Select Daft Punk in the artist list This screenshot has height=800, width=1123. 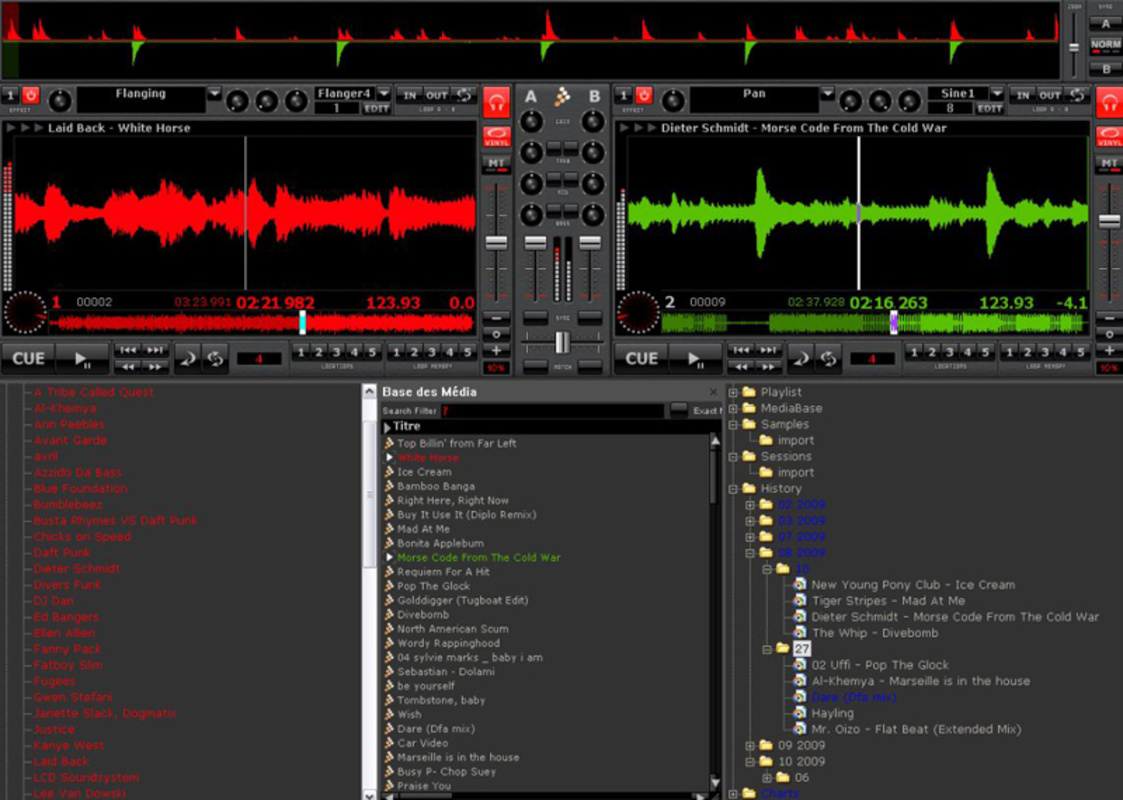(x=62, y=552)
